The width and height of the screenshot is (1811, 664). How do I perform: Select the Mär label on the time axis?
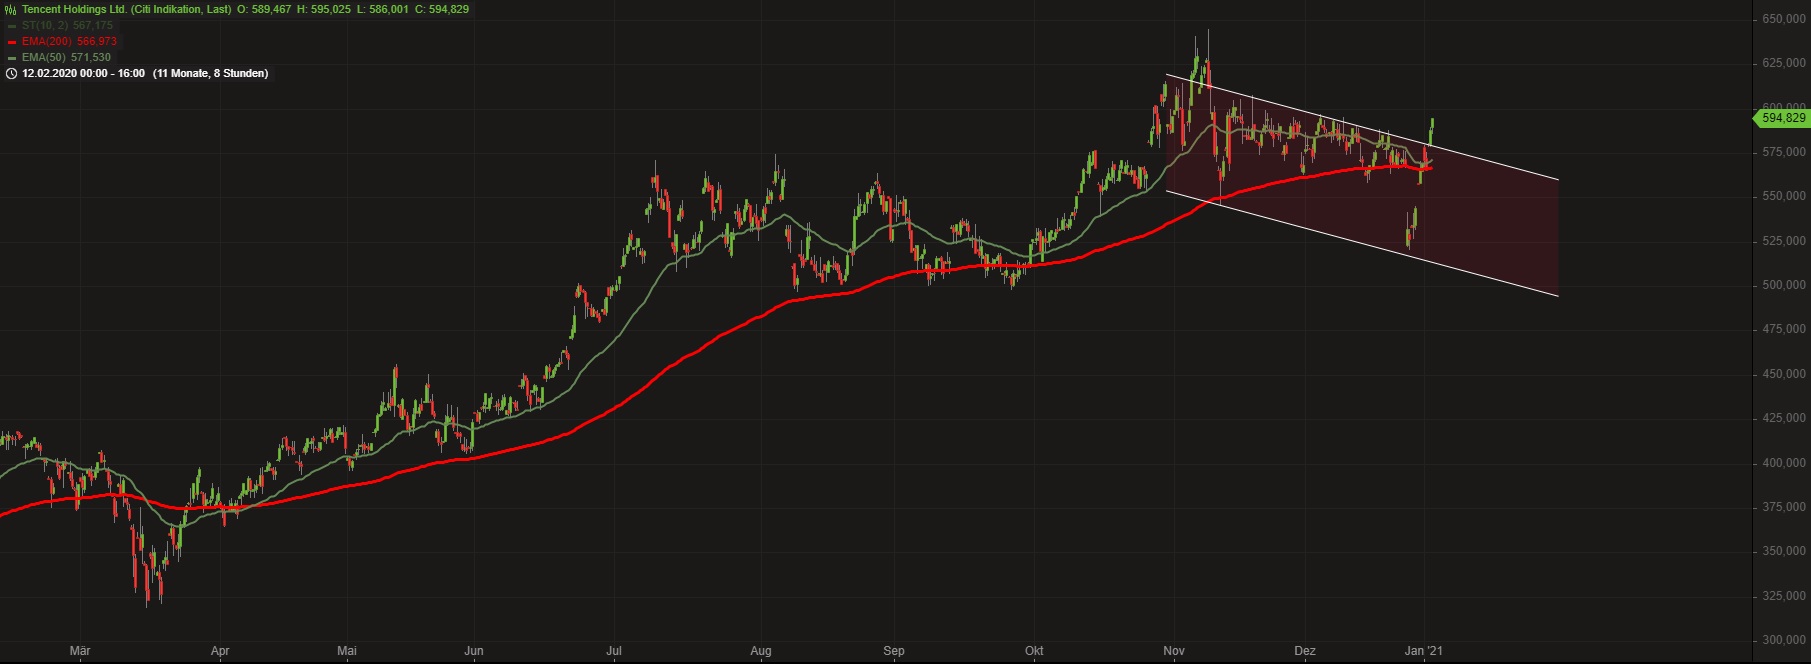(x=80, y=651)
